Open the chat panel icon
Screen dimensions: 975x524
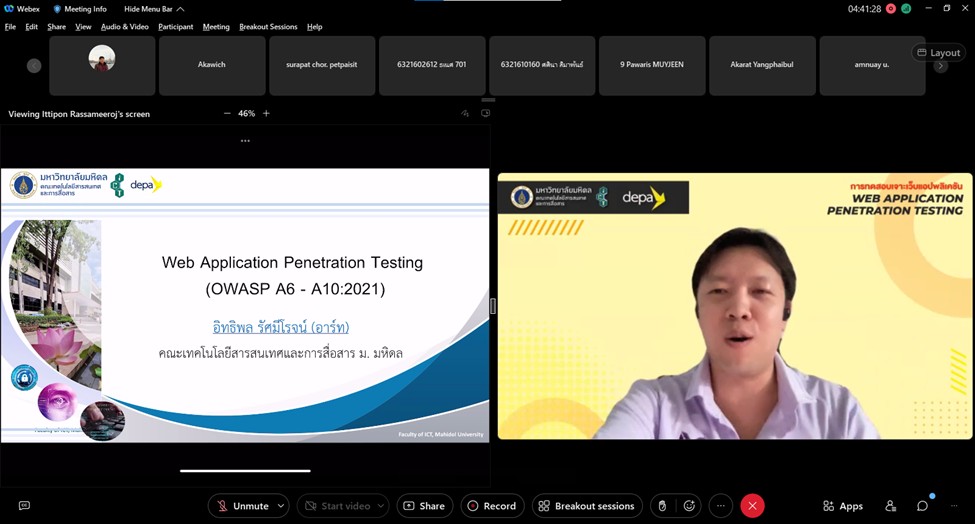pyautogui.click(x=922, y=506)
